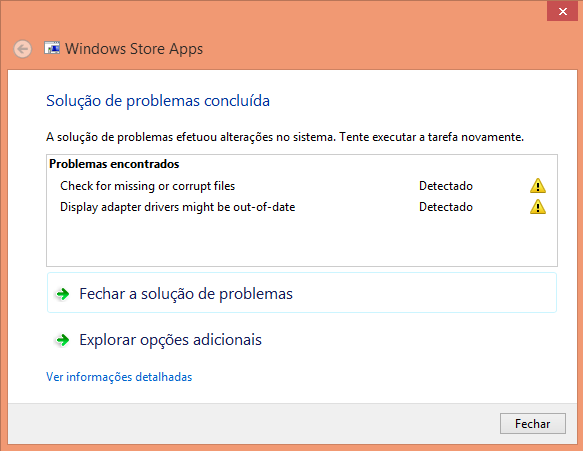Image resolution: width=583 pixels, height=451 pixels.
Task: Click Detectado status for corrupt files
Action: (x=446, y=186)
